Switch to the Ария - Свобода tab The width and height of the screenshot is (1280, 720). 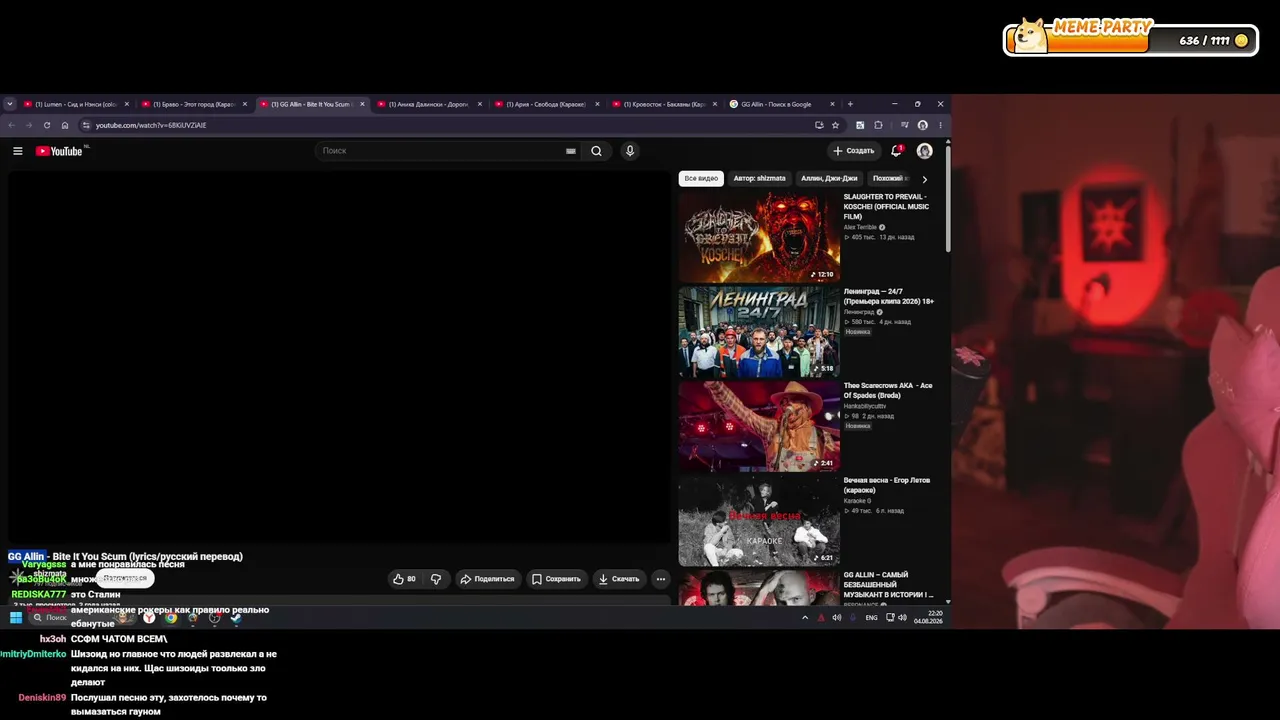pos(548,104)
